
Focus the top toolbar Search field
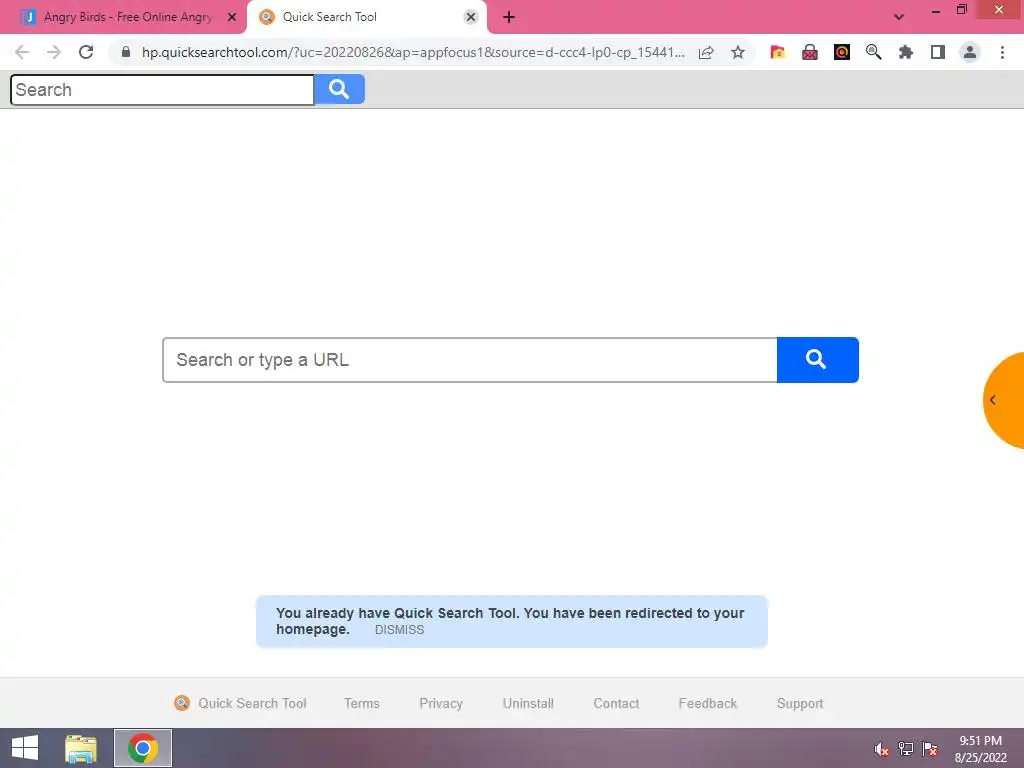tap(162, 89)
